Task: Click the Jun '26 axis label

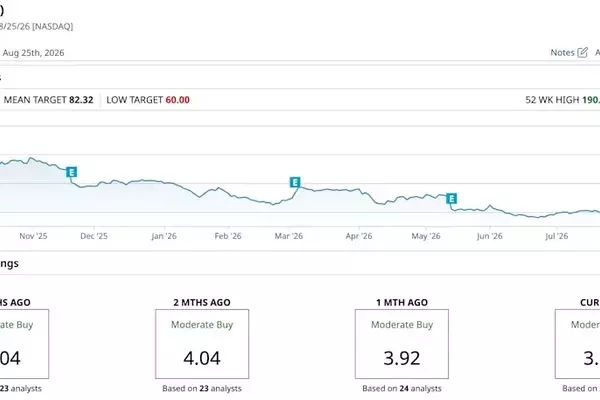Action: coord(489,236)
